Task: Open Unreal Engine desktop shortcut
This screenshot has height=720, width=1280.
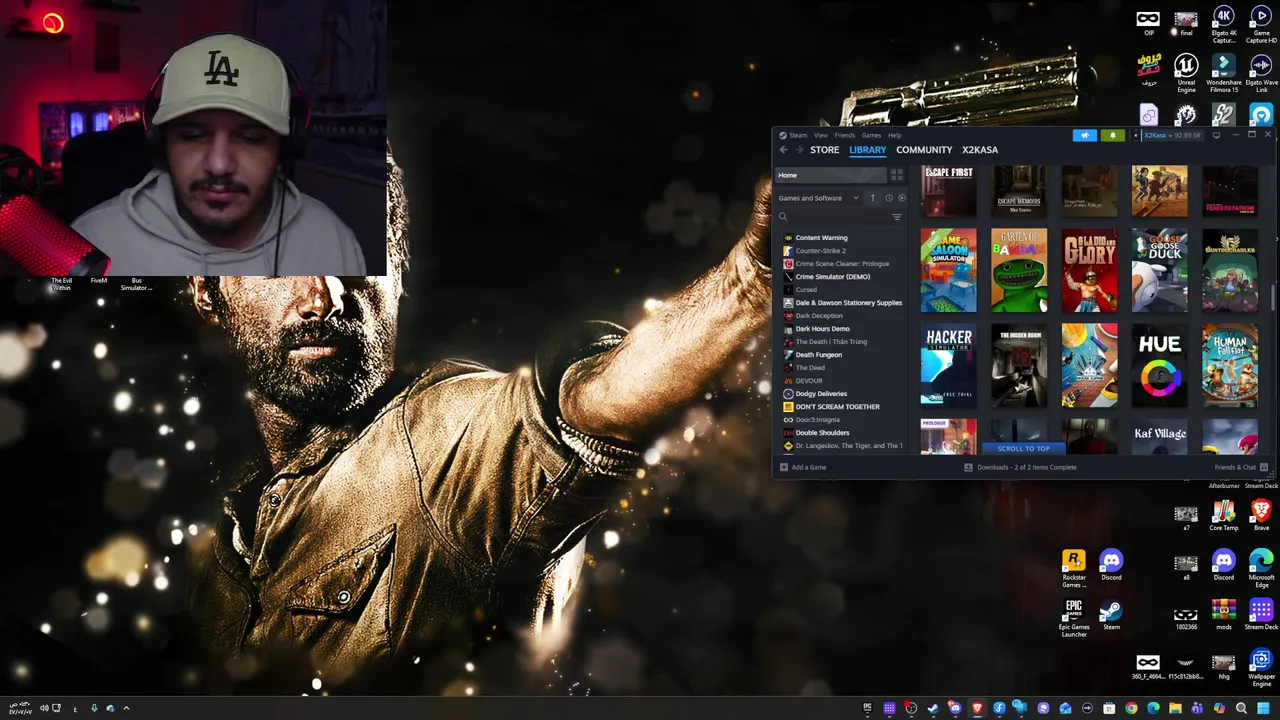Action: (1185, 74)
